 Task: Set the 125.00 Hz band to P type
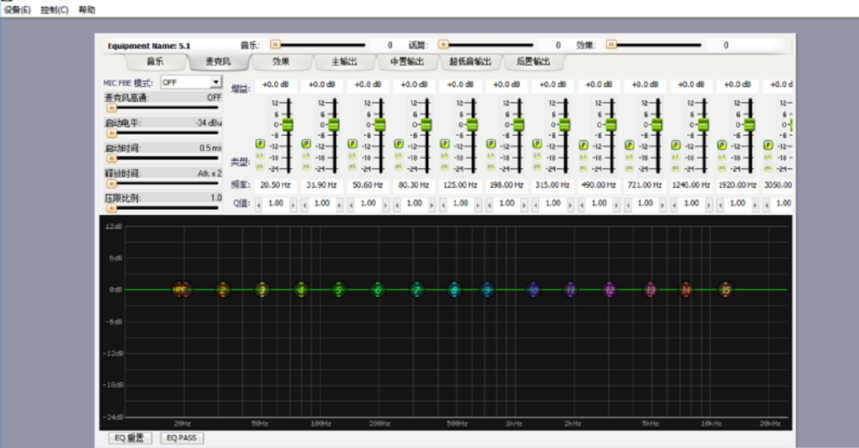(445, 144)
